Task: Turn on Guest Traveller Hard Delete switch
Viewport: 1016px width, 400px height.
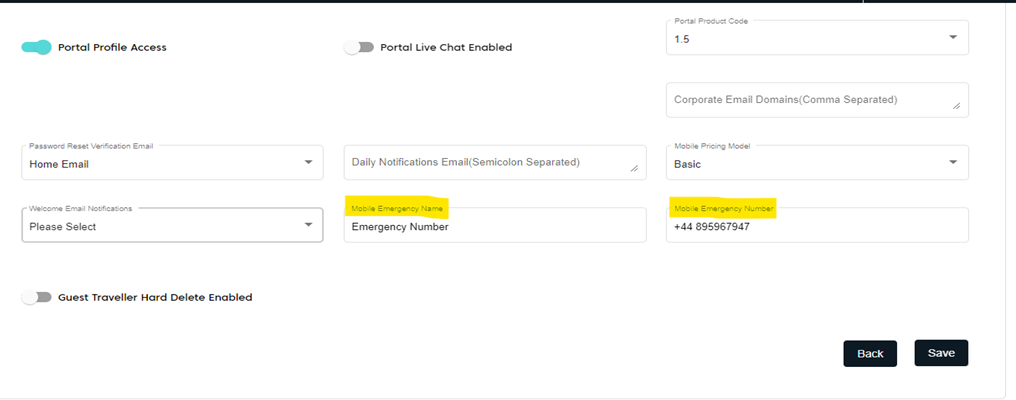Action: 36,297
